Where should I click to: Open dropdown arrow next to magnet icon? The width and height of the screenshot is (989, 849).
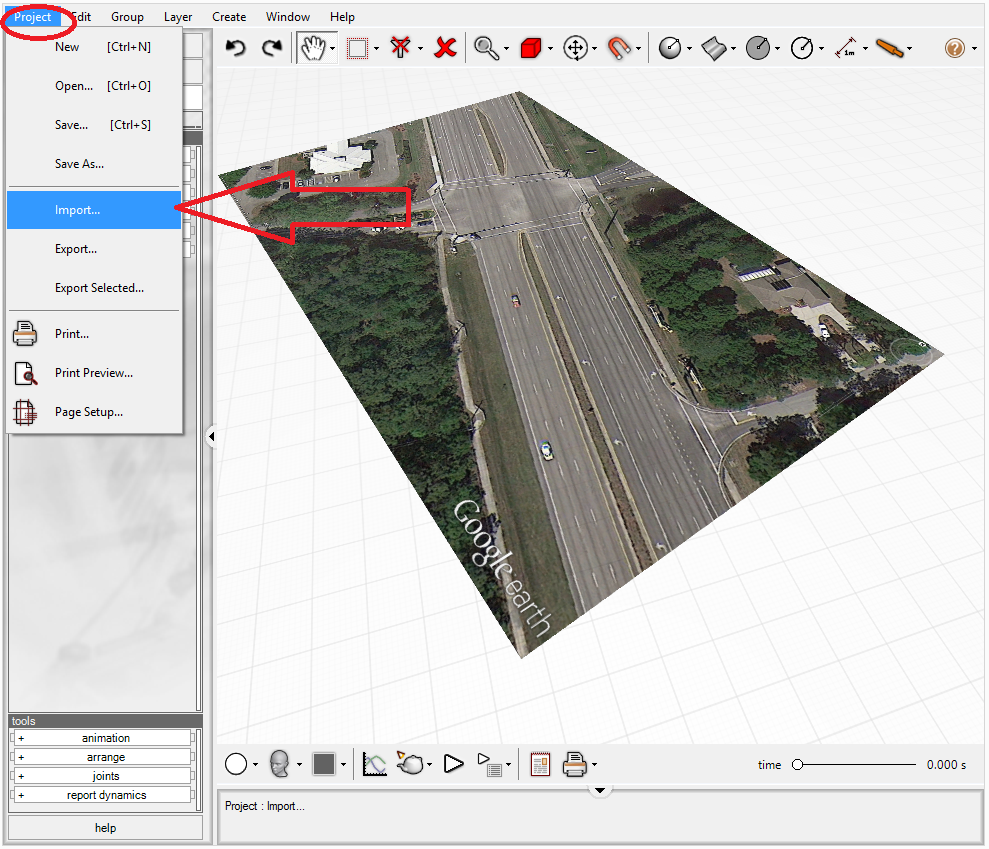(638, 49)
